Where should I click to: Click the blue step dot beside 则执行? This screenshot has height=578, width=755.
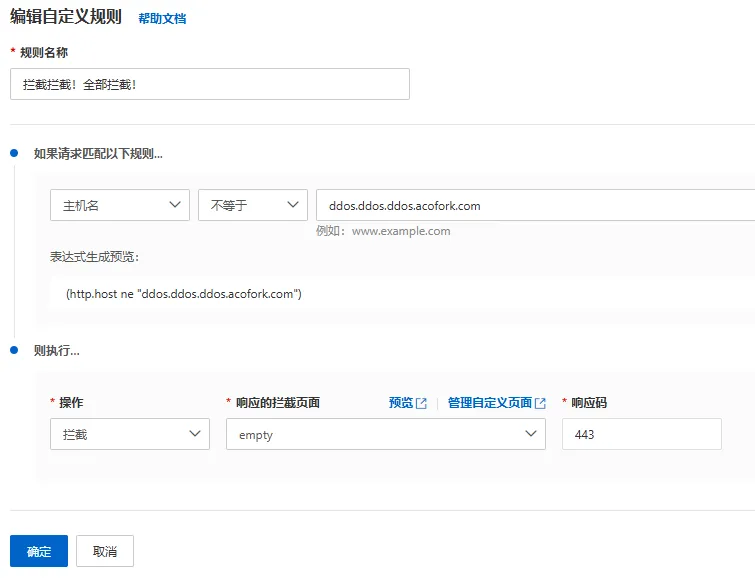[x=14, y=350]
